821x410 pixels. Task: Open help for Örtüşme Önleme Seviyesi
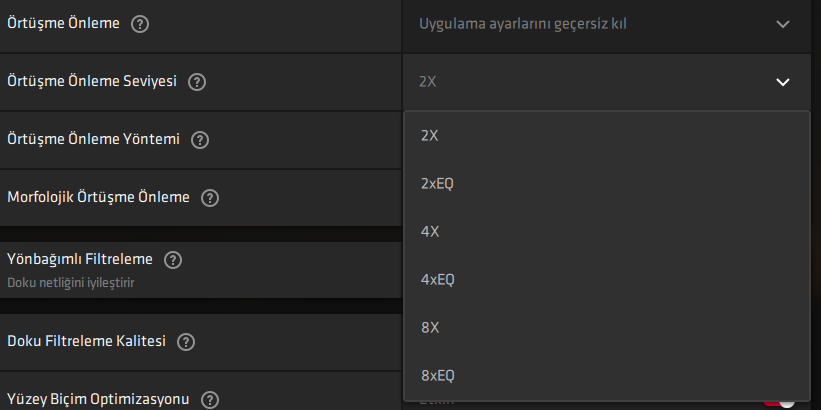click(x=197, y=82)
